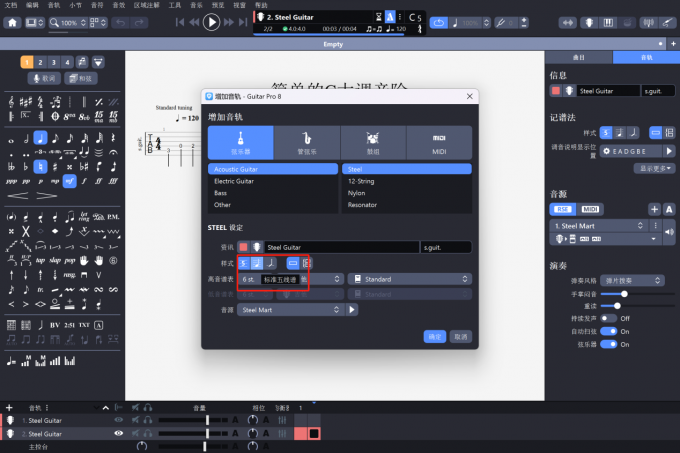
Task: Choose the 鼓组 drum kit category
Action: tap(372, 141)
